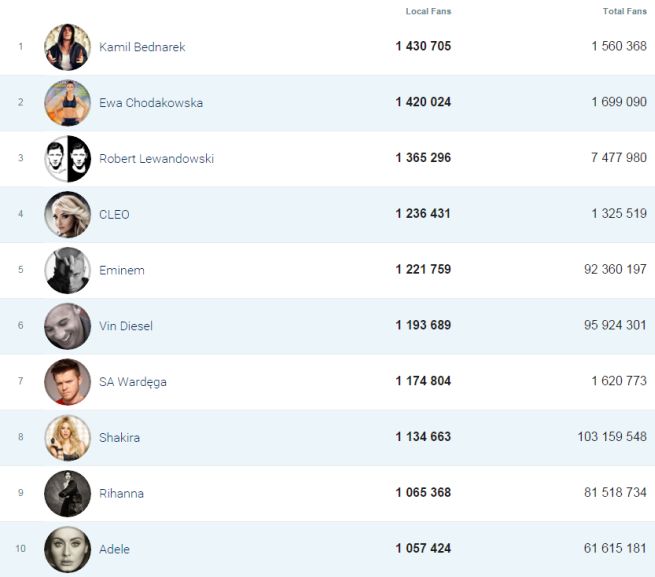Viewport: 655px width, 577px height.
Task: Click the CLEO avatar thumbnail
Action: (67, 214)
